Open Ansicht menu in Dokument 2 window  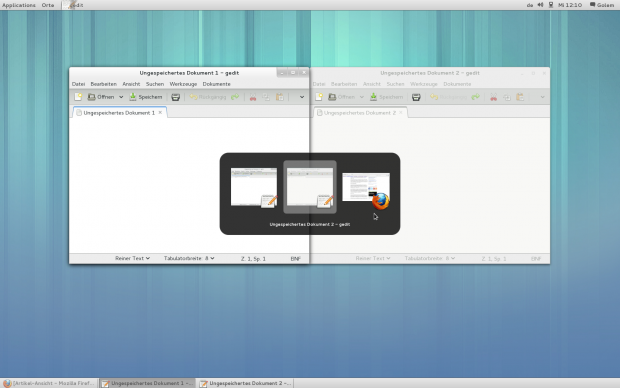pos(372,84)
